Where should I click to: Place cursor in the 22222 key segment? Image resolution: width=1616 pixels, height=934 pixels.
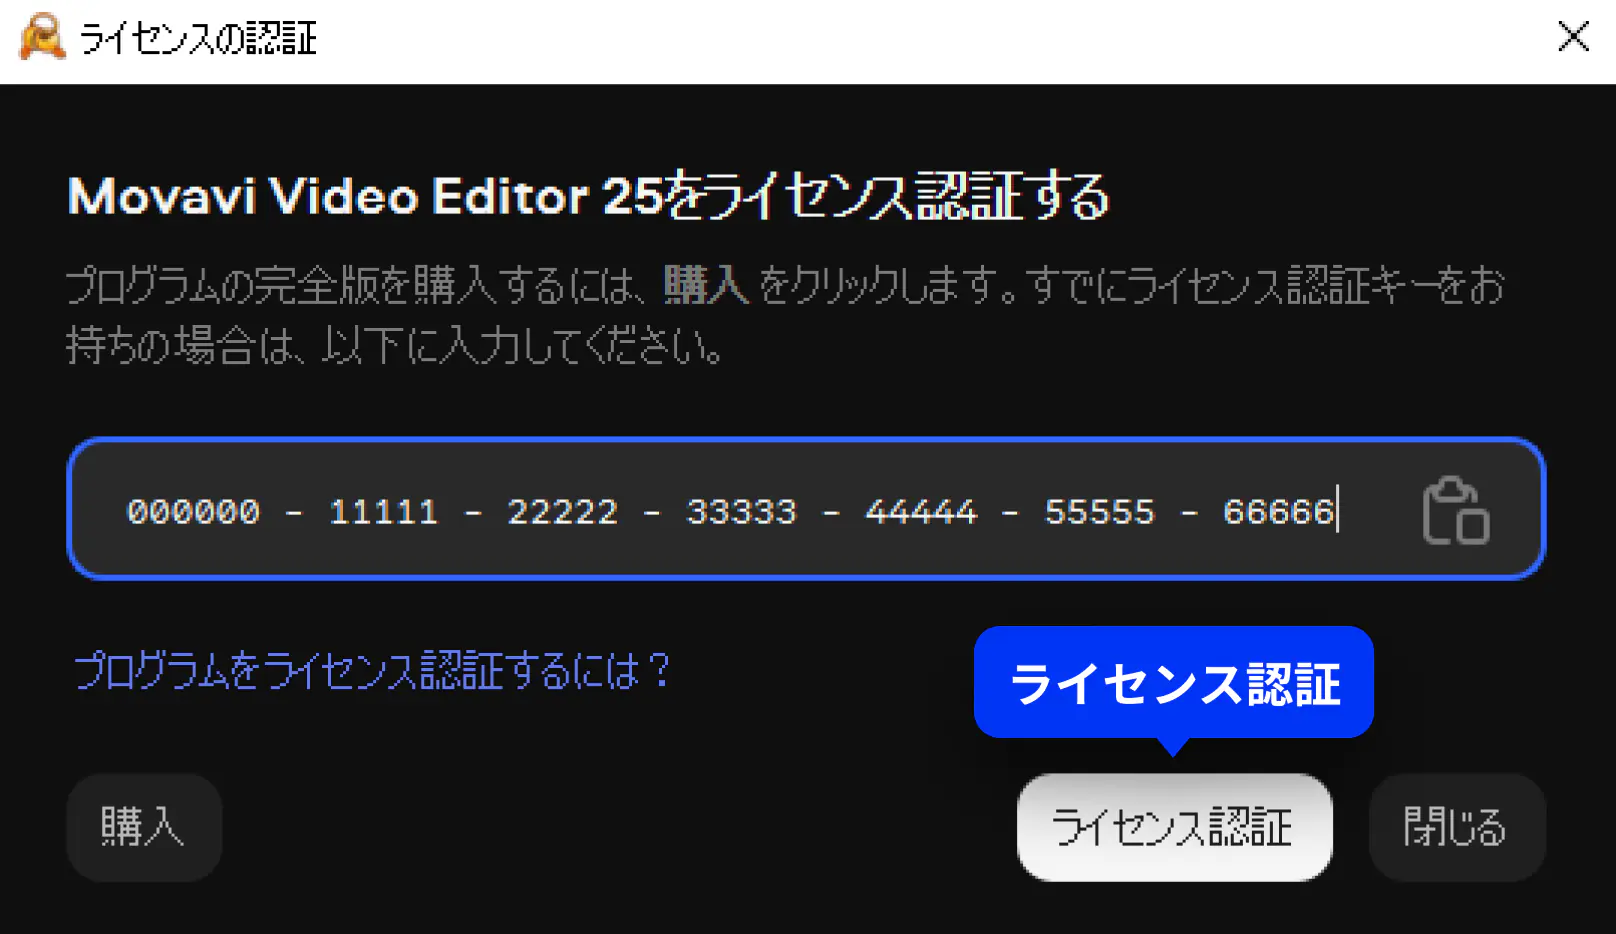pos(563,512)
